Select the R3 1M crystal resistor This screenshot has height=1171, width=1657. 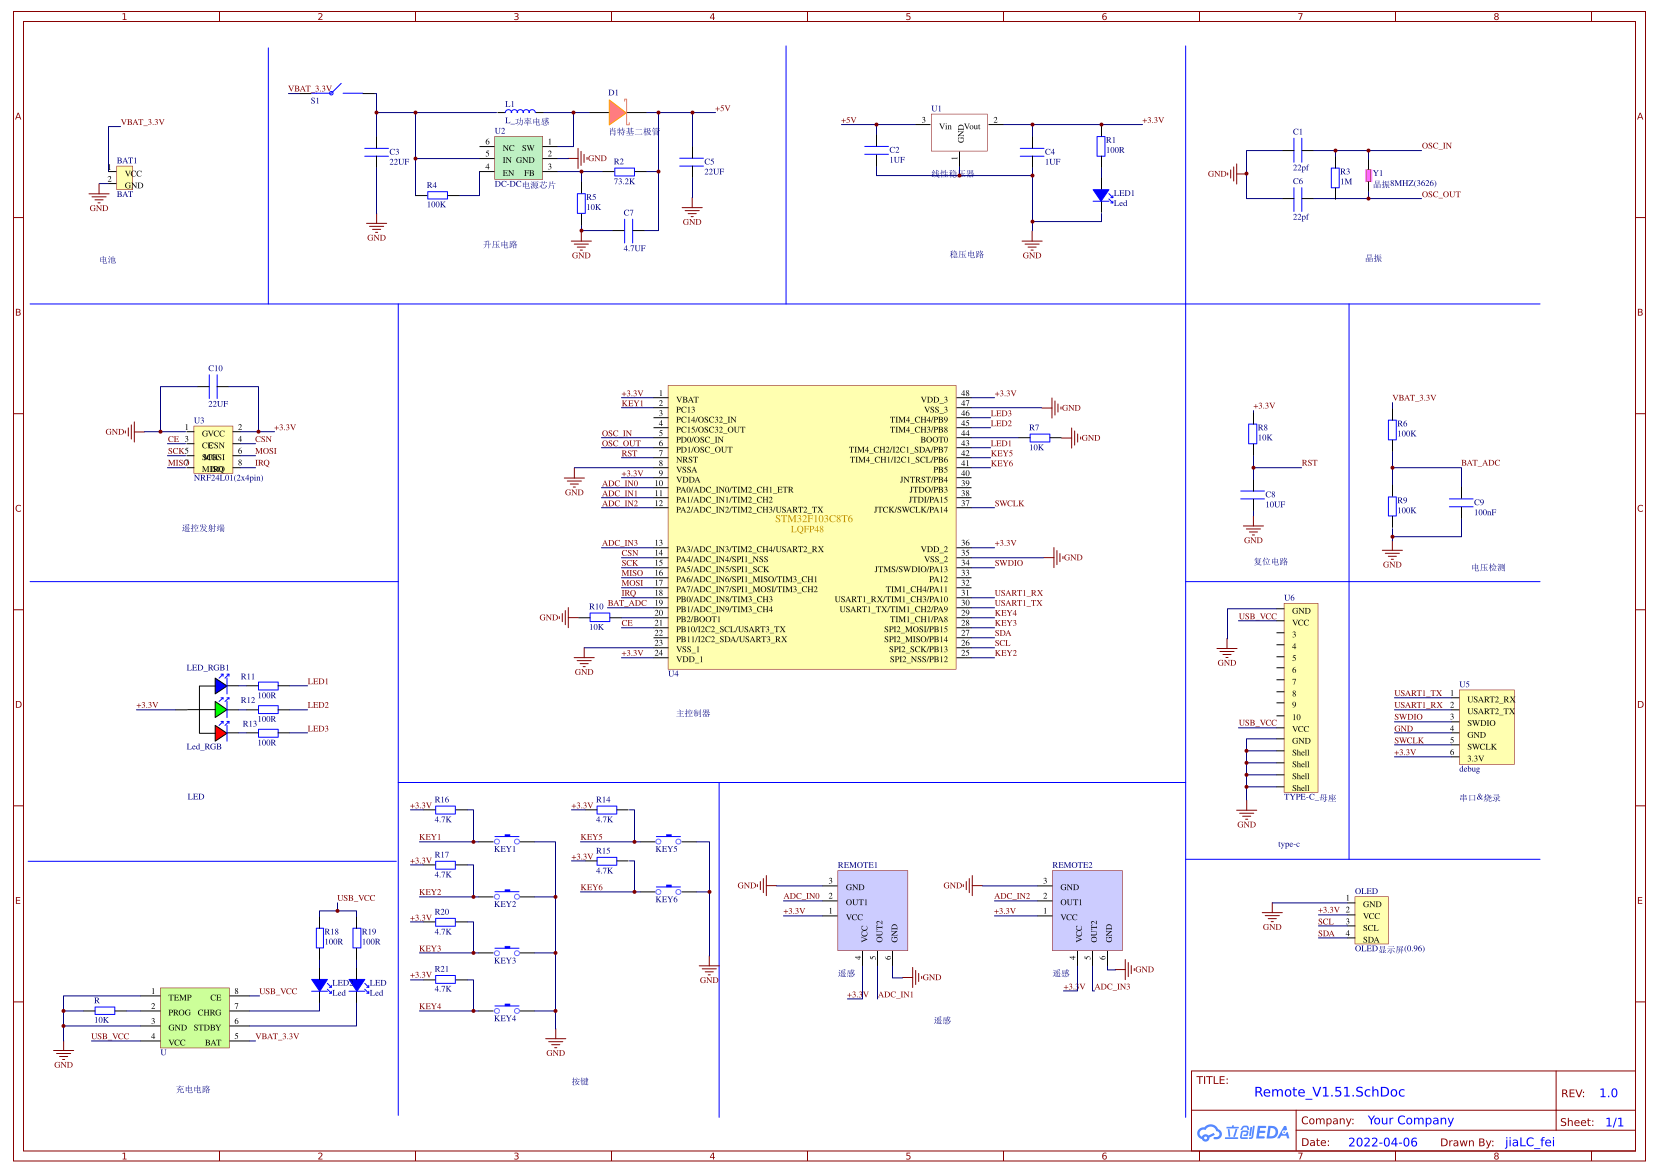[x=1335, y=177]
